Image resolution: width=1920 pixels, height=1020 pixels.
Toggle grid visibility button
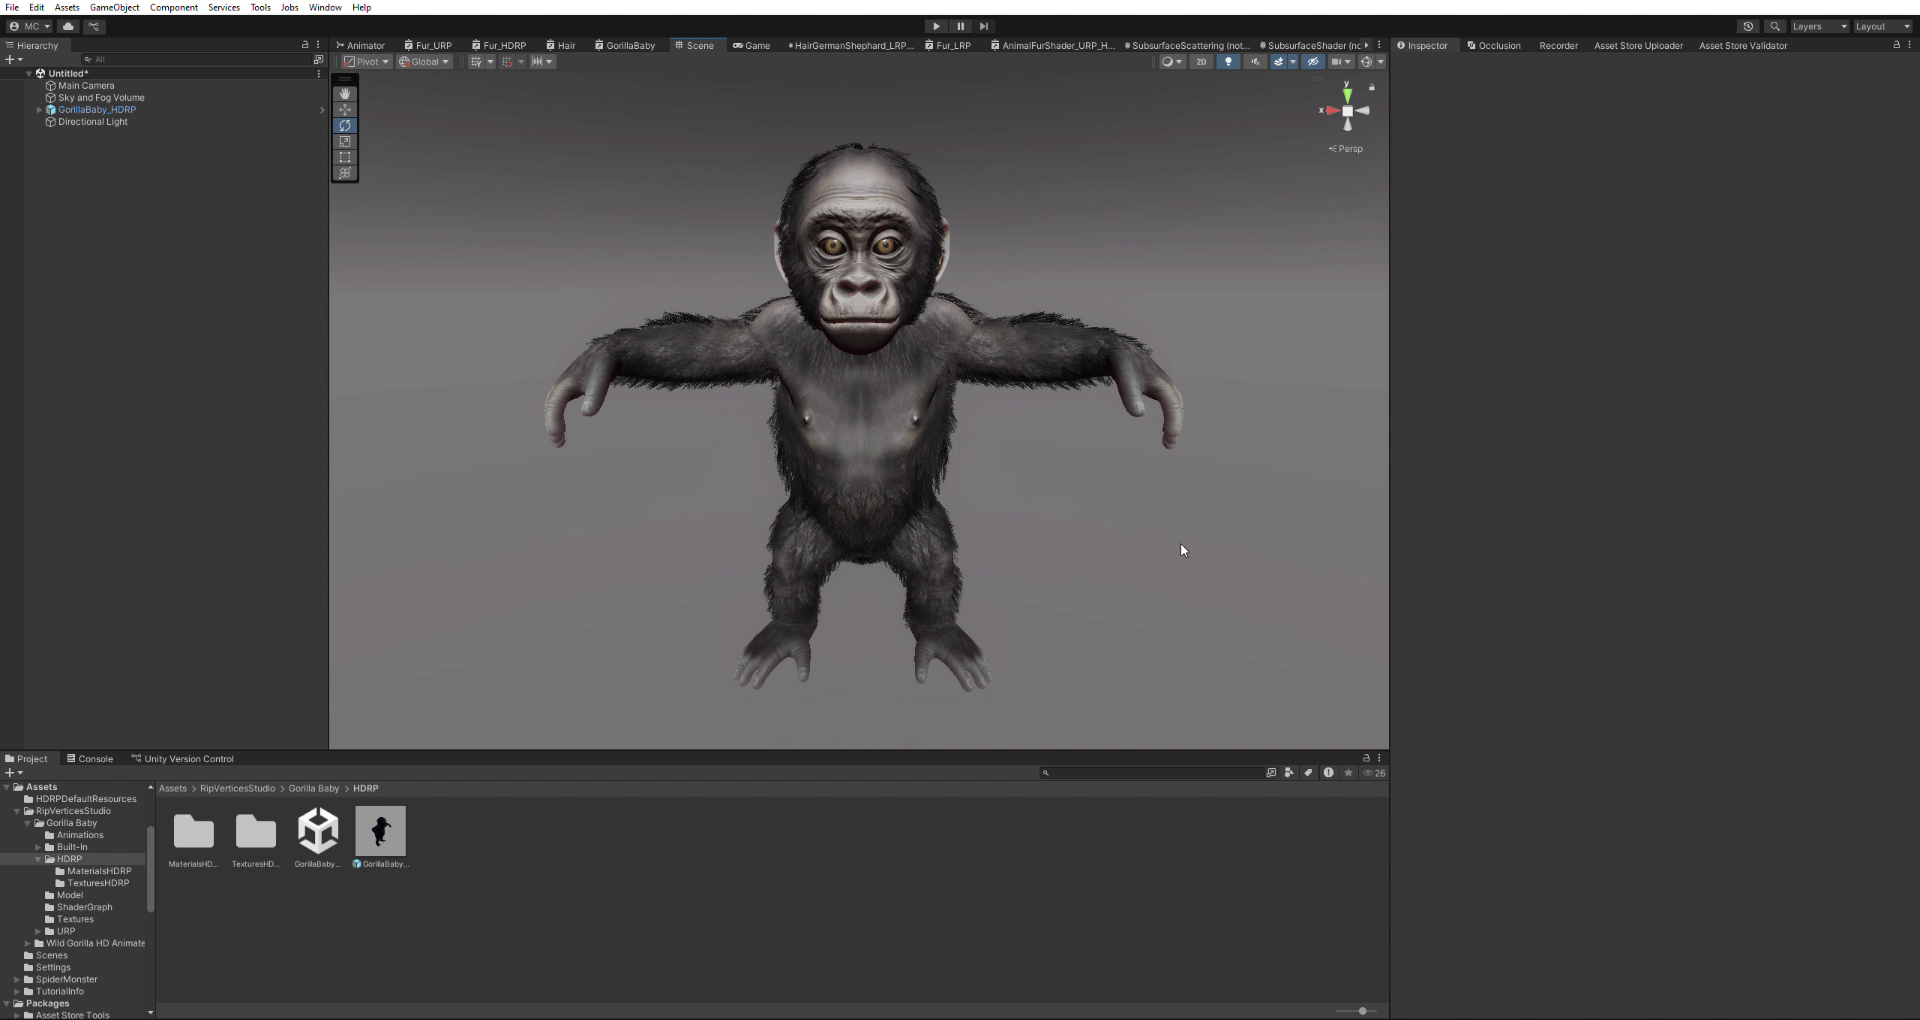pyautogui.click(x=476, y=62)
